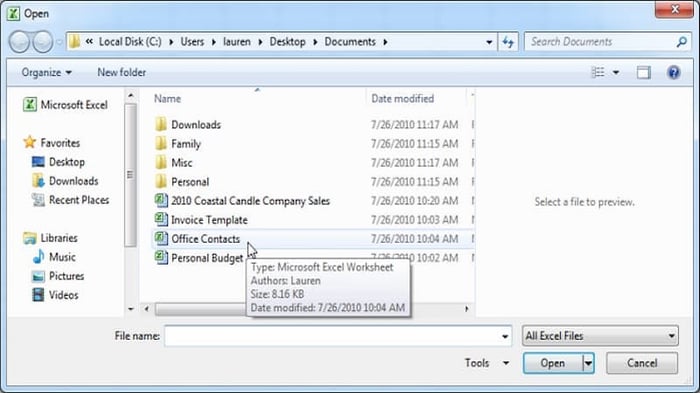
Task: Click the Desktop icon under Favorites
Action: pyautogui.click(x=38, y=162)
